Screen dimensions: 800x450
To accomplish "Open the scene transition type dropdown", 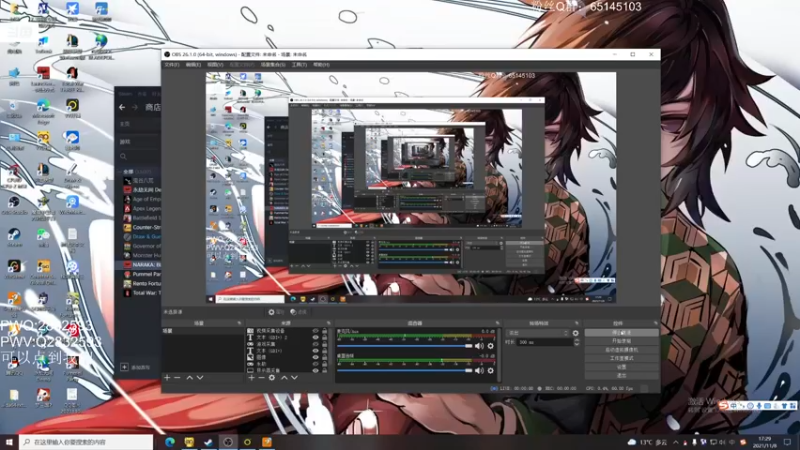I will click(537, 333).
